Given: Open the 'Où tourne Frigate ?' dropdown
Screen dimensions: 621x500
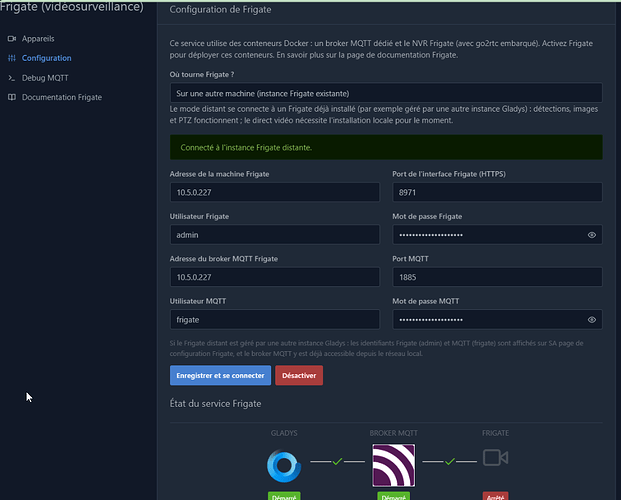Looking at the screenshot, I should pos(386,94).
